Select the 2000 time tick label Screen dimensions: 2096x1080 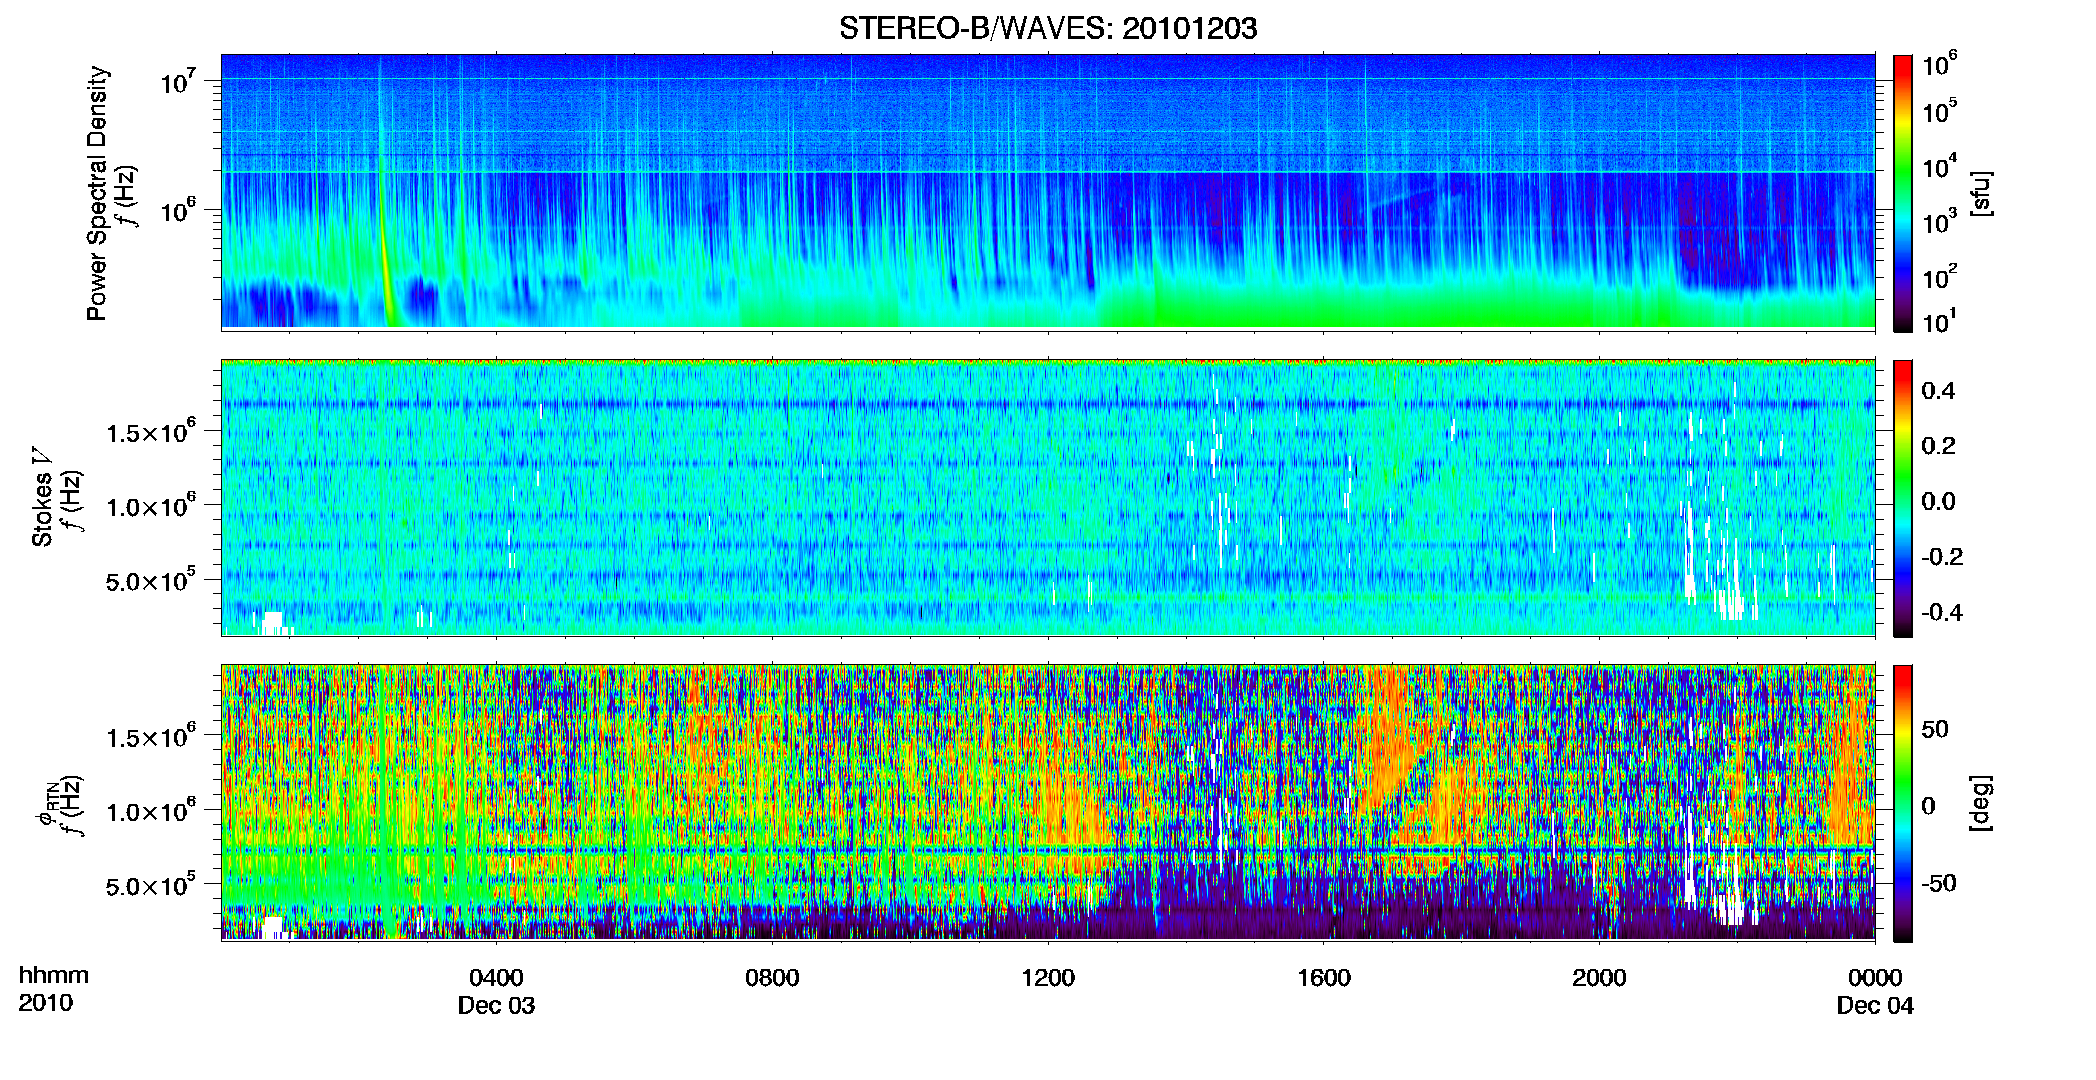pyautogui.click(x=1599, y=977)
